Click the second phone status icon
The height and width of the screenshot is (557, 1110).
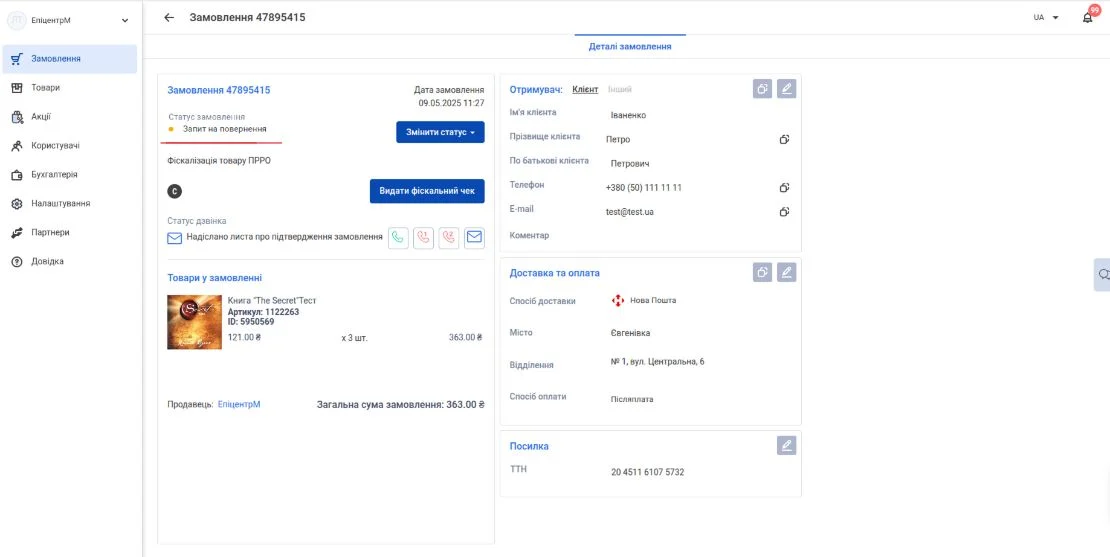[x=423, y=238]
